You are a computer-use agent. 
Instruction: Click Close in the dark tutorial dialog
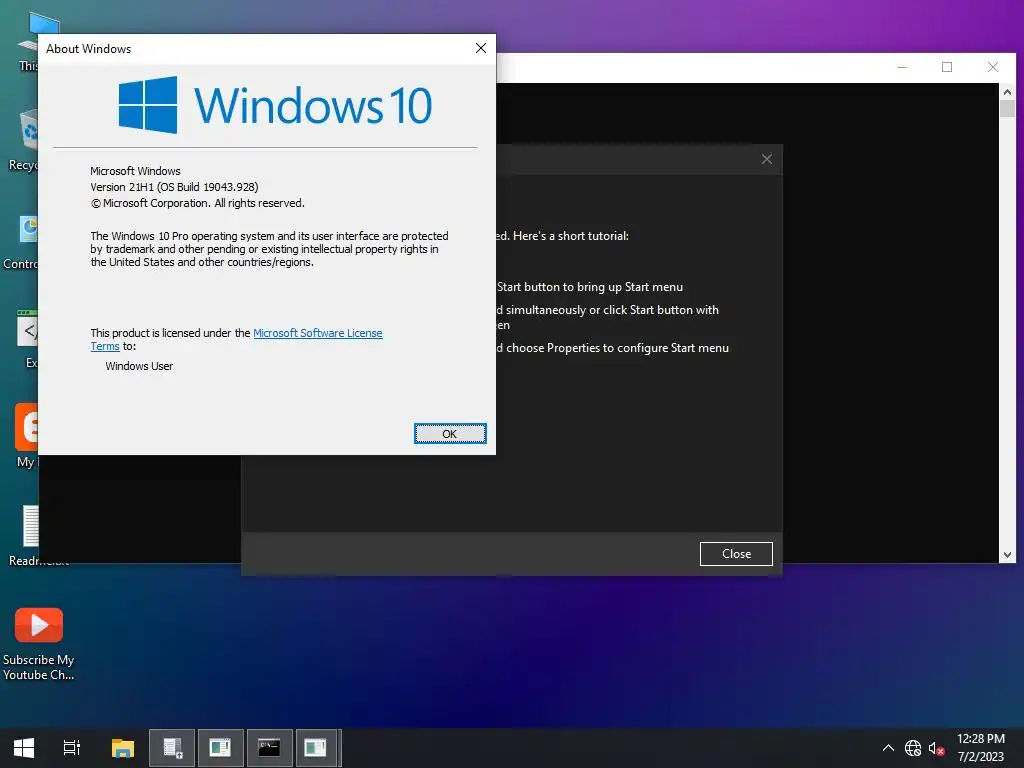click(x=736, y=554)
